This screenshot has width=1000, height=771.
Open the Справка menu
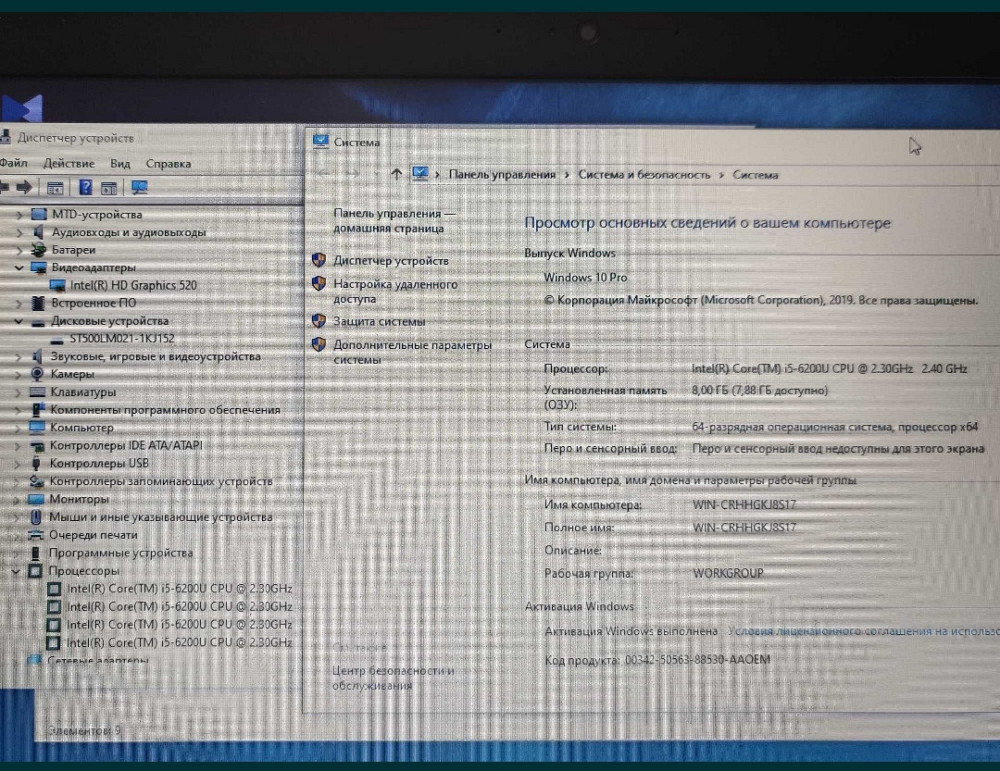(168, 163)
